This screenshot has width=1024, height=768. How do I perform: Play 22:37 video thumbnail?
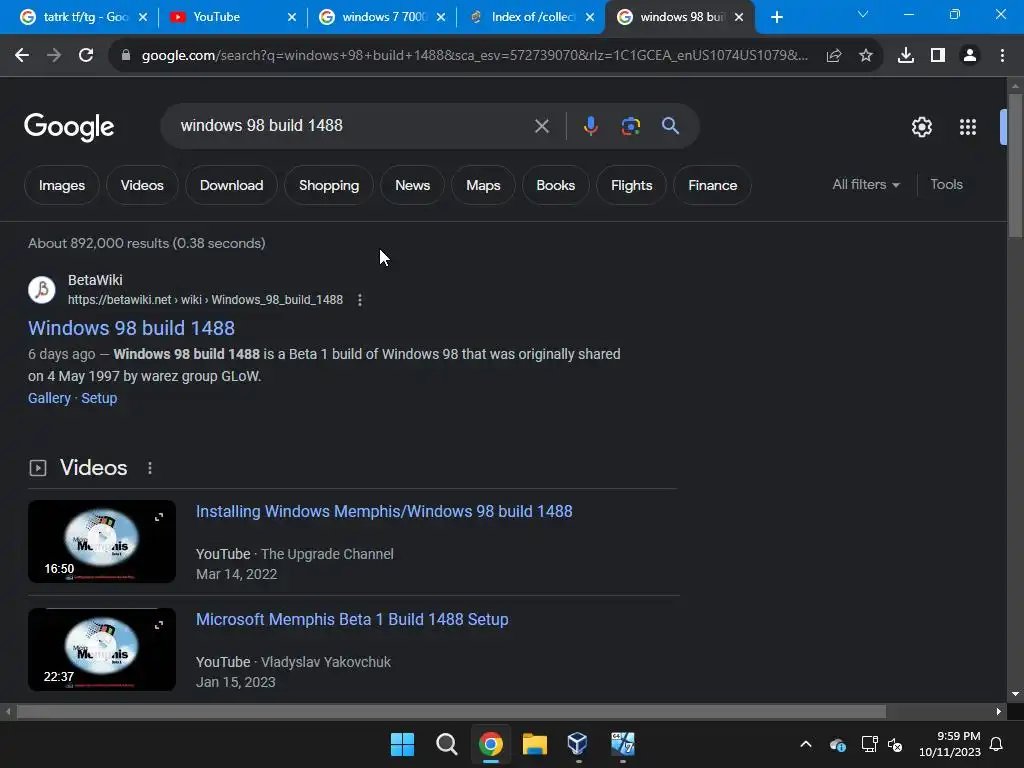(102, 649)
